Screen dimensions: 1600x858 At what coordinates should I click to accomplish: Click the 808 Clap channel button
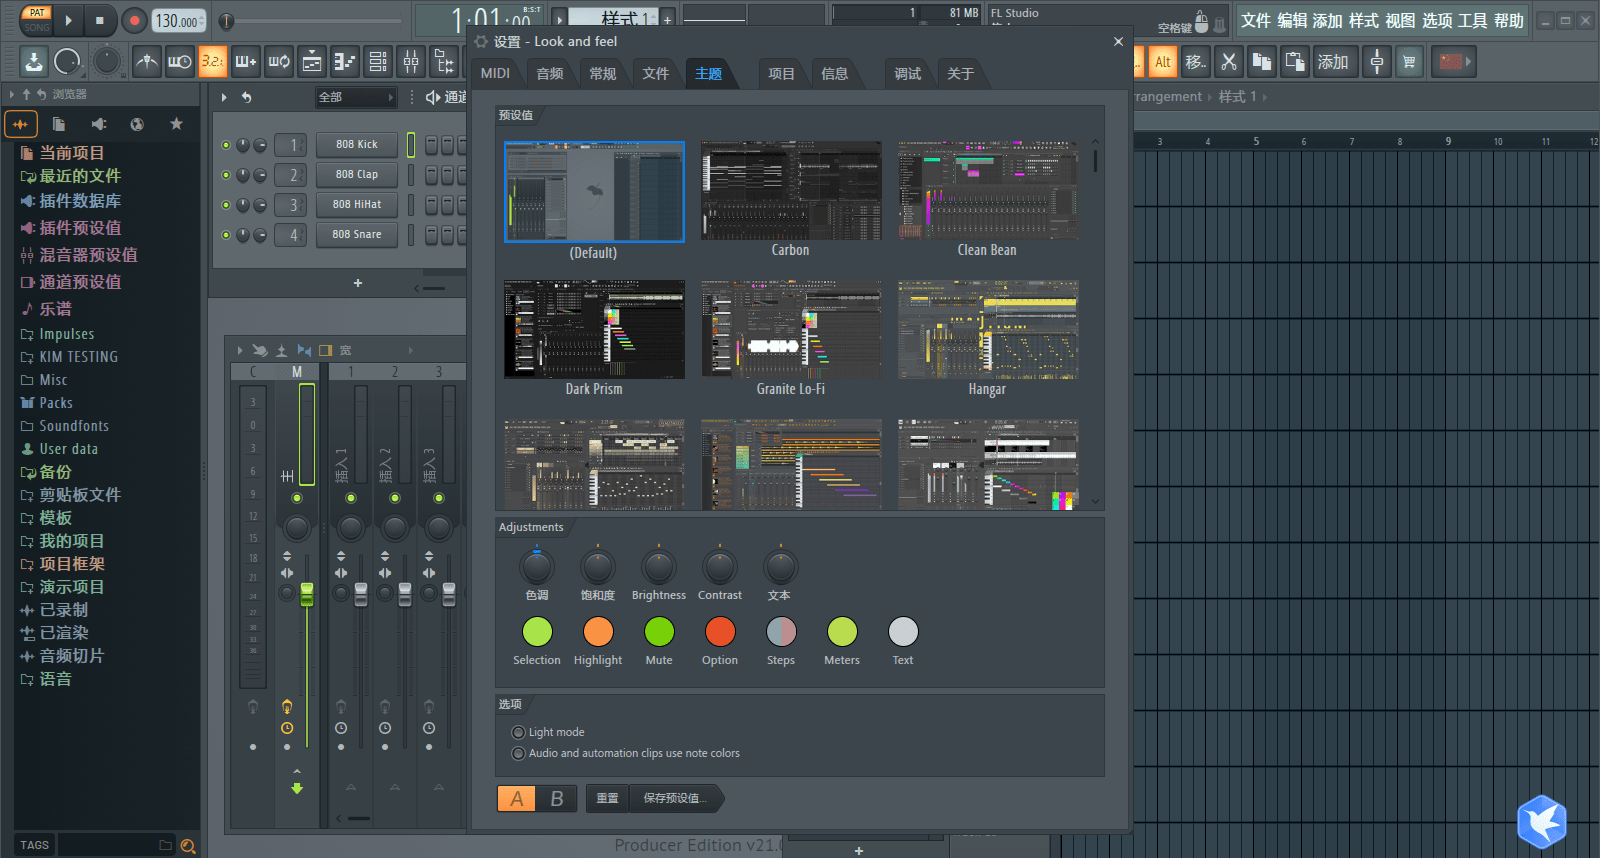(x=357, y=174)
